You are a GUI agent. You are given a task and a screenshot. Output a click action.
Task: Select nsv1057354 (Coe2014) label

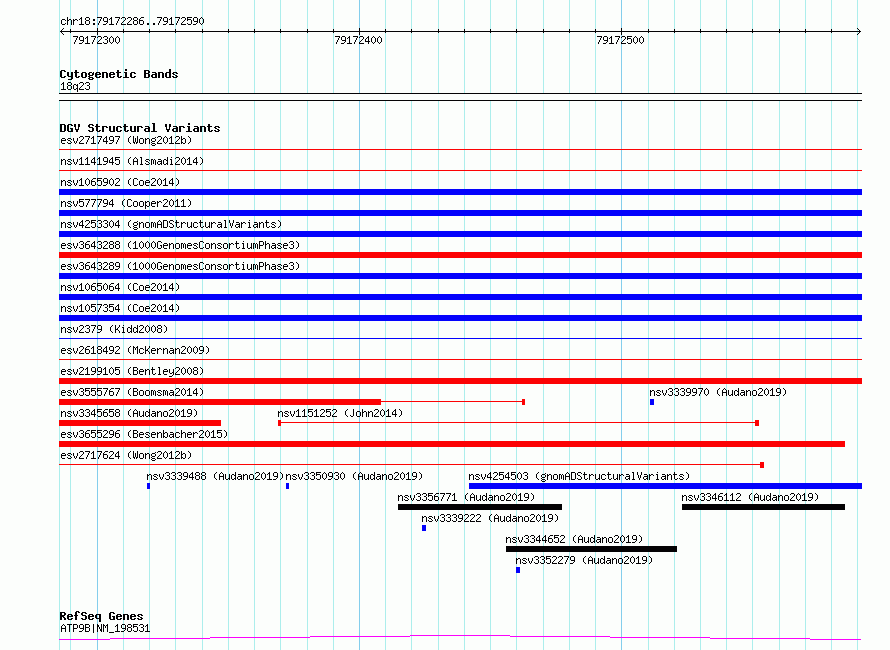(120, 308)
